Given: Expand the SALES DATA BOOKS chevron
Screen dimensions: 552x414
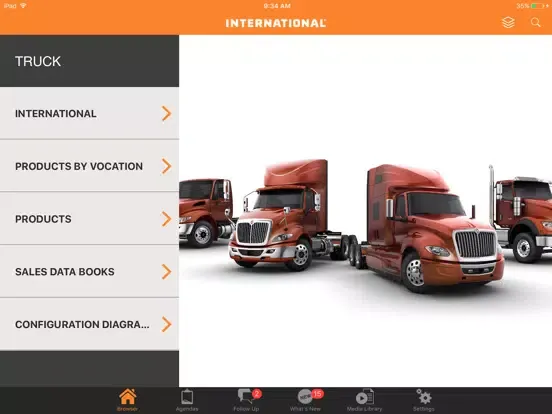Looking at the screenshot, I should click(167, 272).
